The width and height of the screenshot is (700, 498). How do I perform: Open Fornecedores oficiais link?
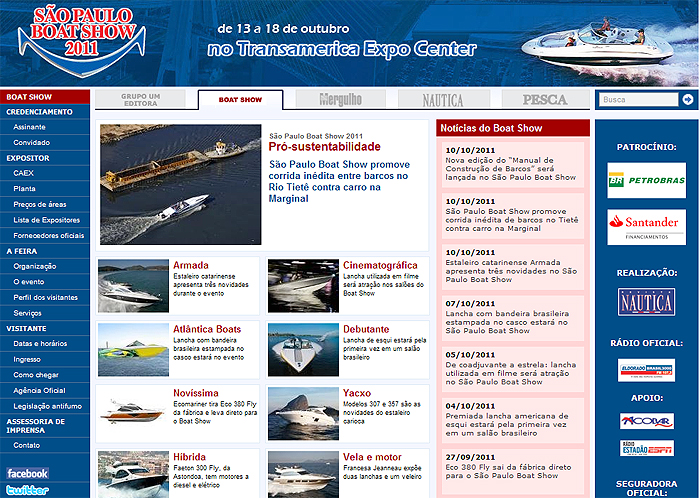point(49,235)
